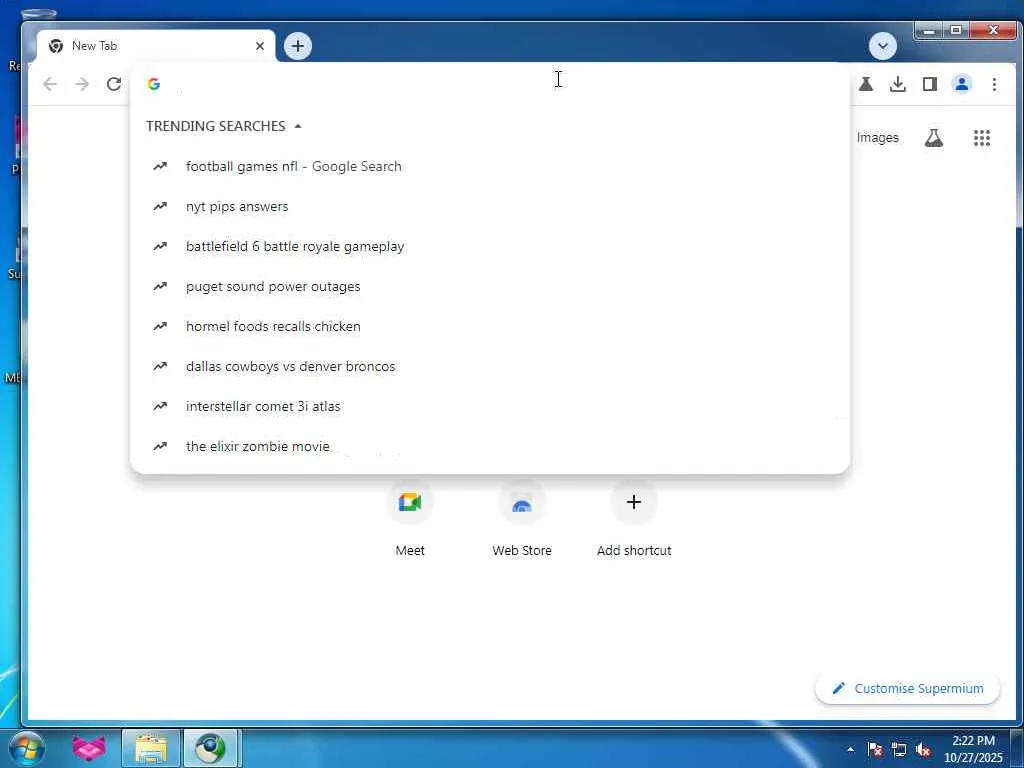
Task: Open the profile avatar menu
Action: [962, 84]
